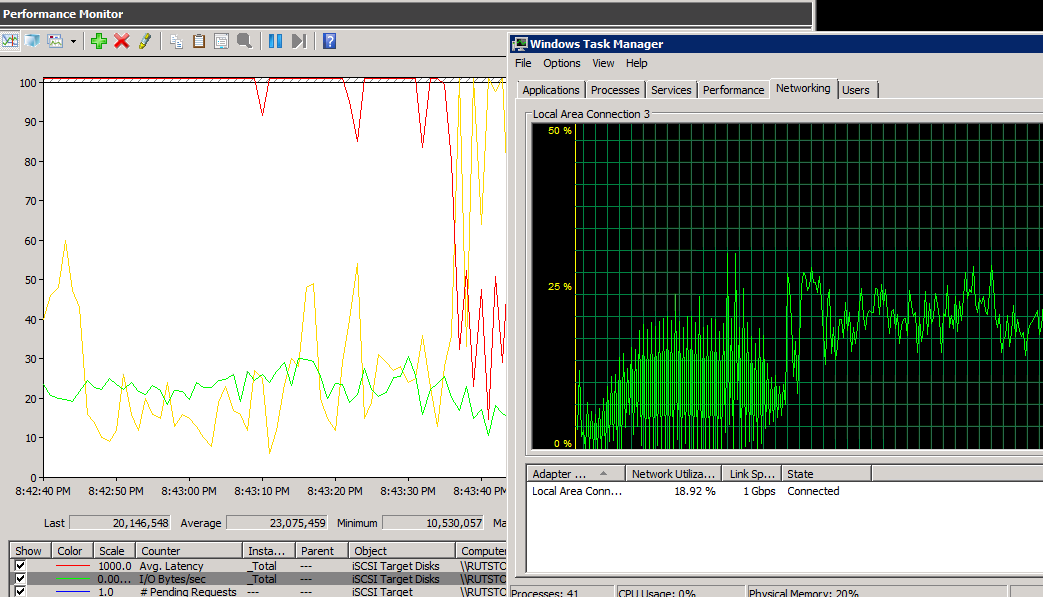Click the Computer column header
The width and height of the screenshot is (1043, 597).
point(482,551)
